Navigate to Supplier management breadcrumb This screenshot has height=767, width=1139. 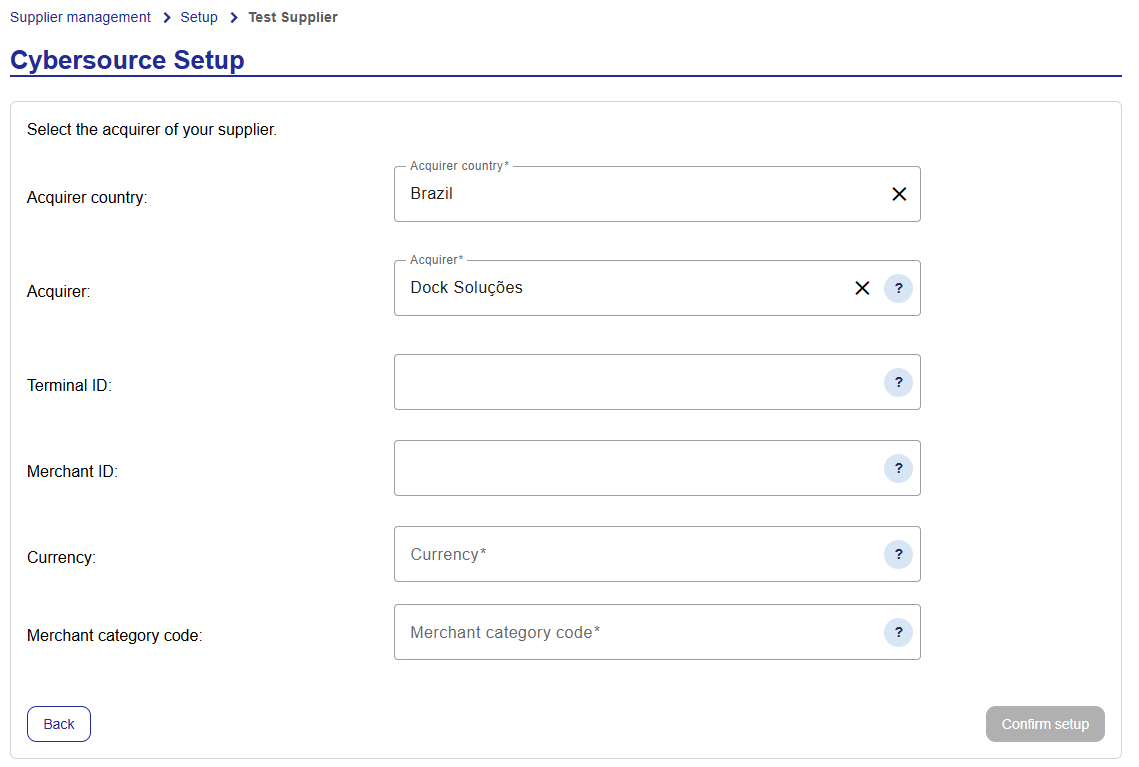coord(80,17)
